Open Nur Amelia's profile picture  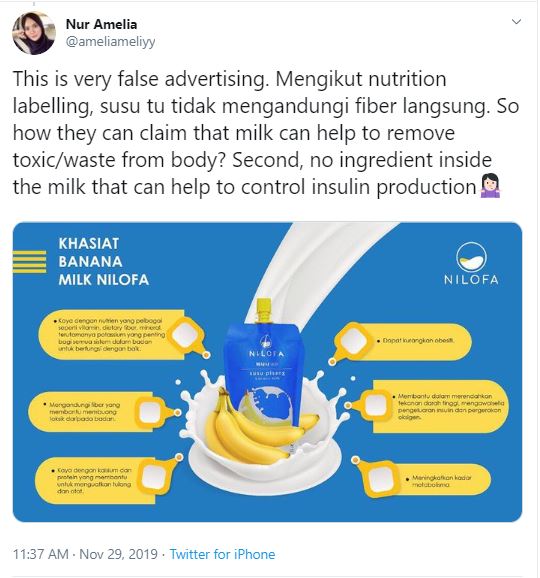pos(34,33)
